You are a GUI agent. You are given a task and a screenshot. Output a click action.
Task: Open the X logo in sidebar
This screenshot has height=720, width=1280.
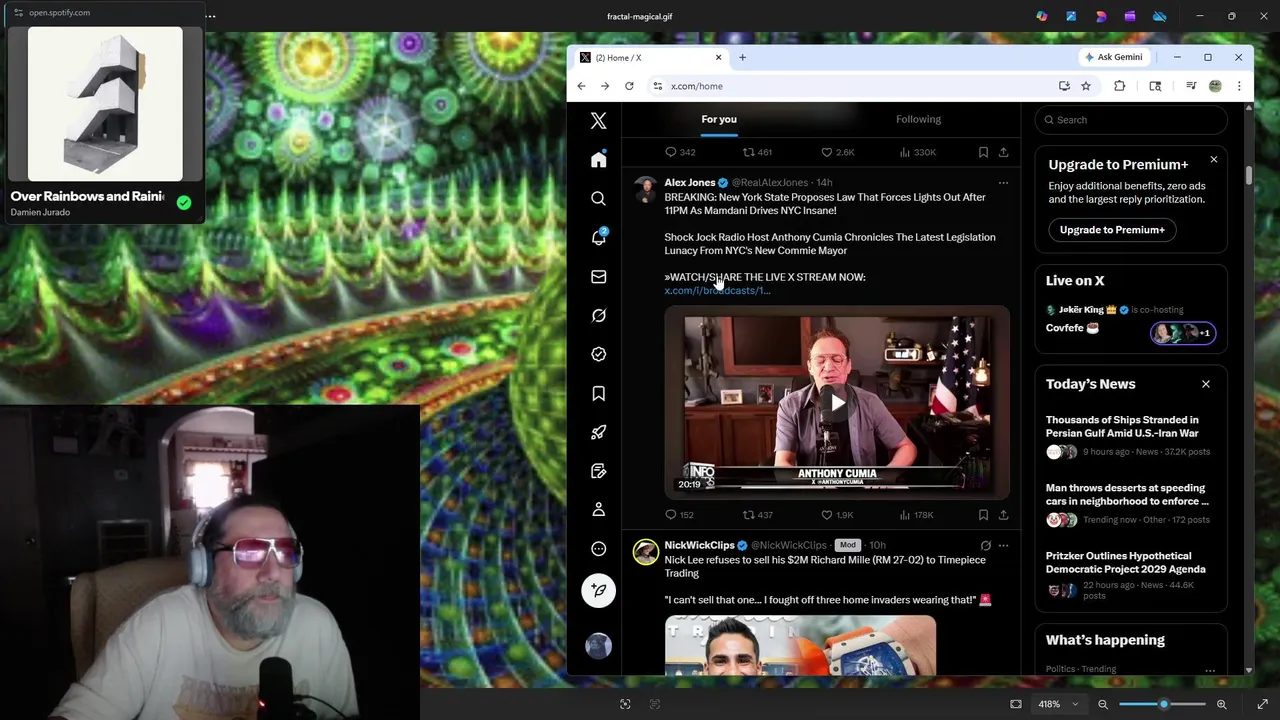point(598,121)
